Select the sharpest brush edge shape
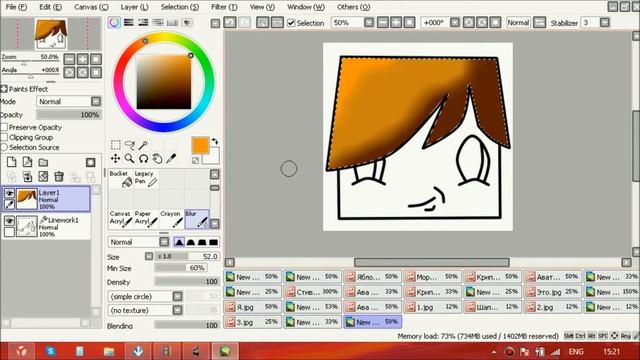This screenshot has height=360, width=640. [x=179, y=242]
